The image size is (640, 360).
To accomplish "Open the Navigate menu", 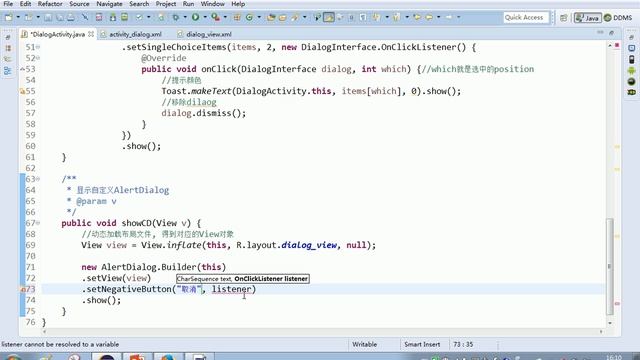I will (x=109, y=4).
